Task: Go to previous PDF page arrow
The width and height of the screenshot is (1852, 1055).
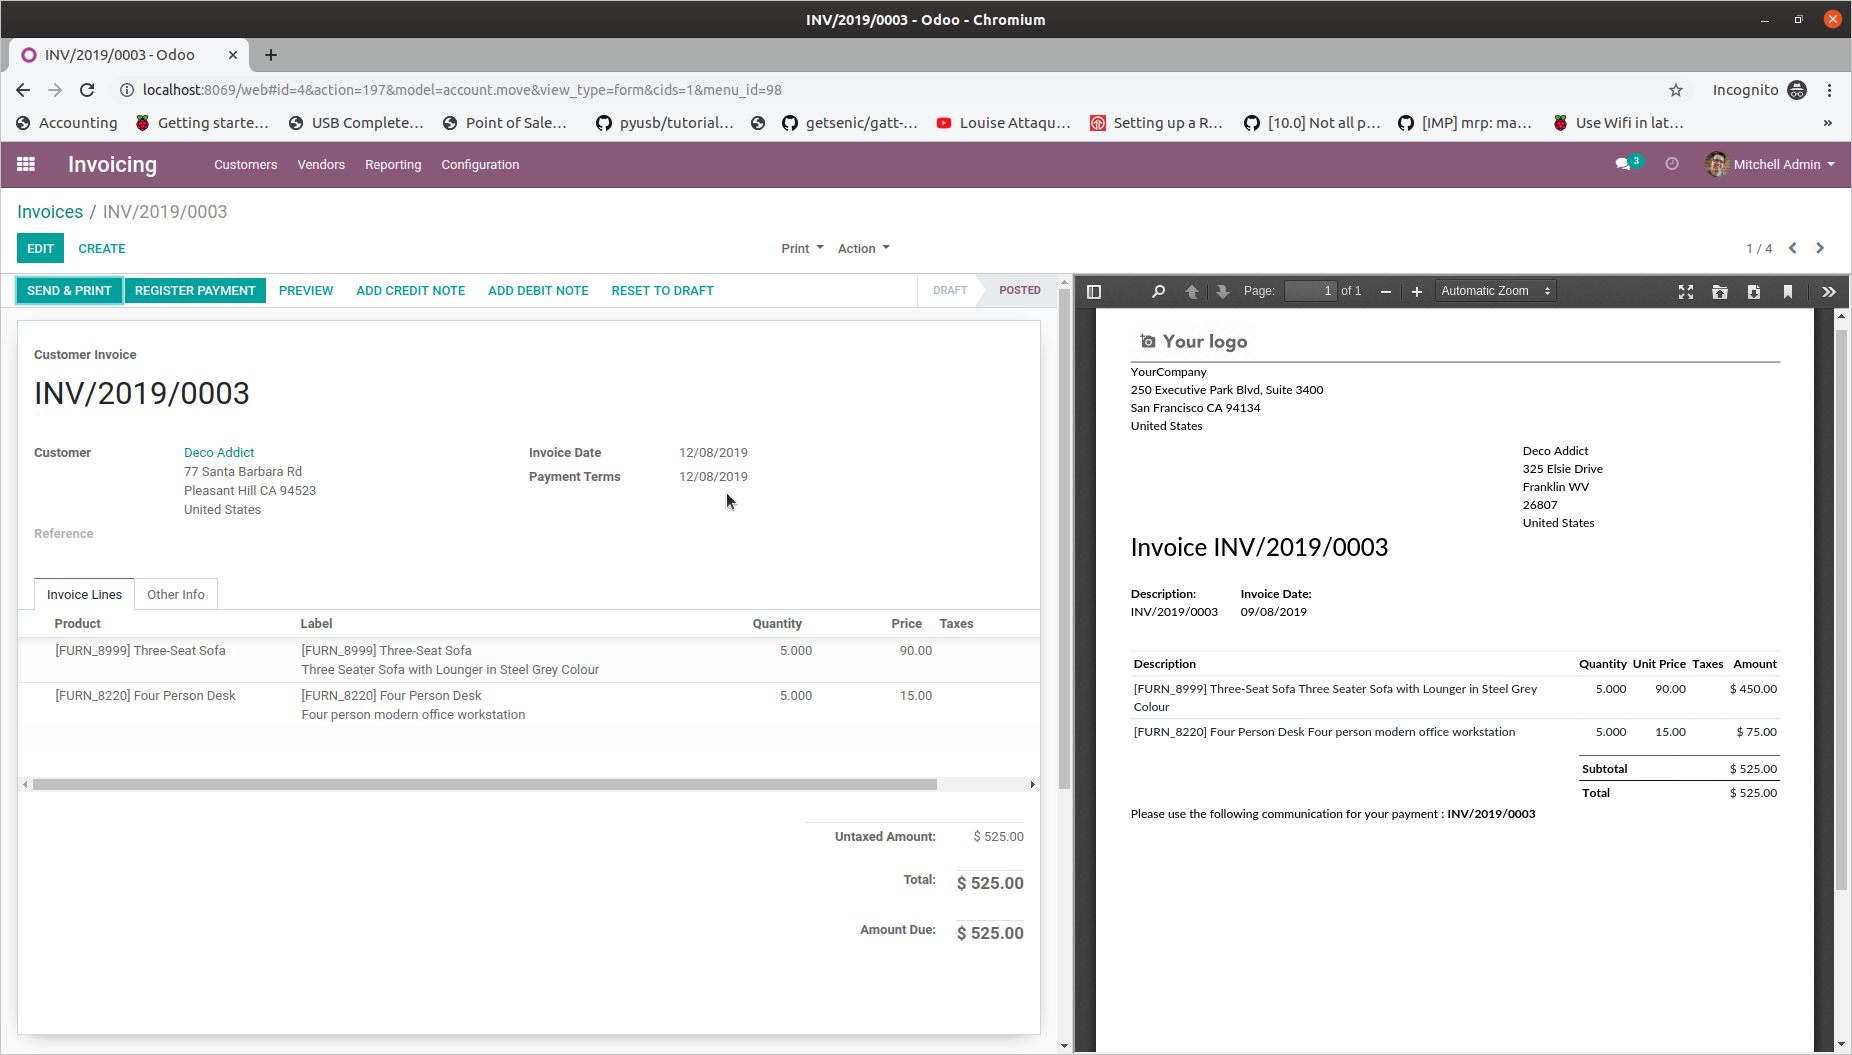Action: 1192,292
